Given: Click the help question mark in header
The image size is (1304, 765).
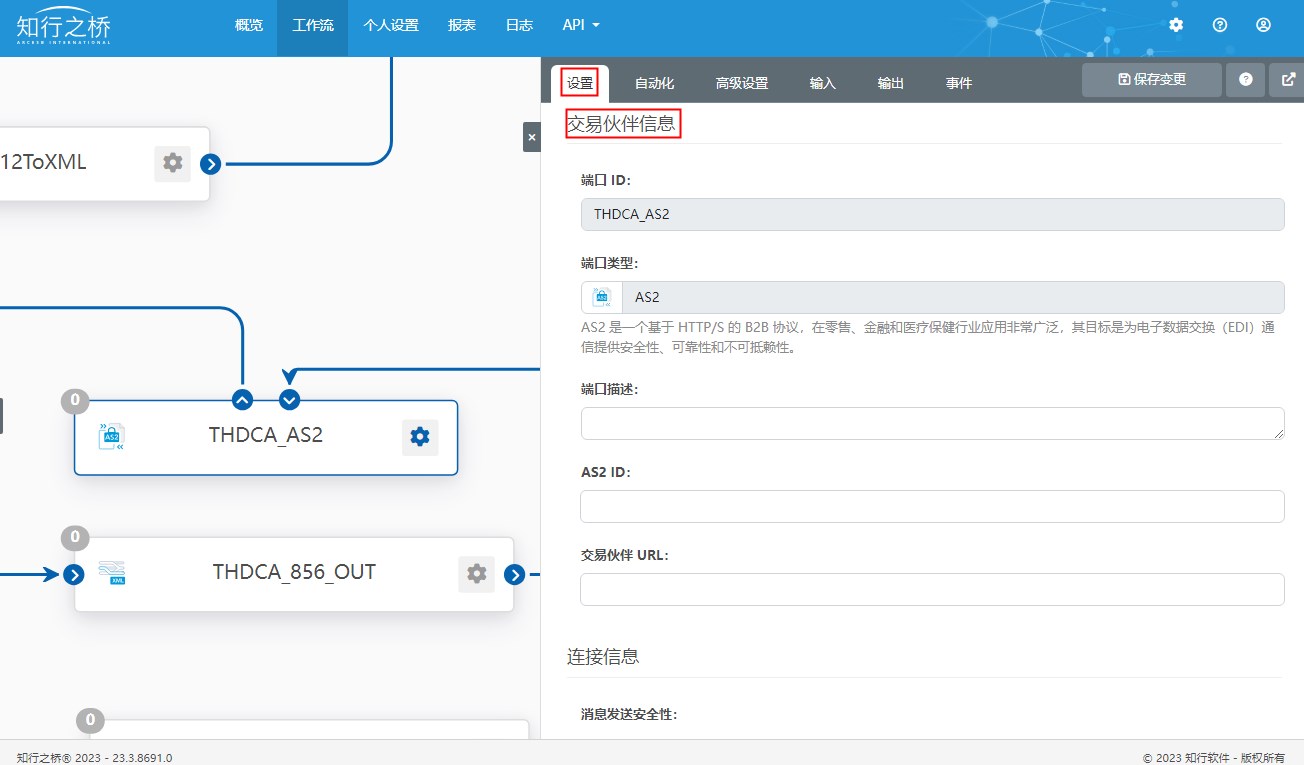Looking at the screenshot, I should pos(1219,25).
